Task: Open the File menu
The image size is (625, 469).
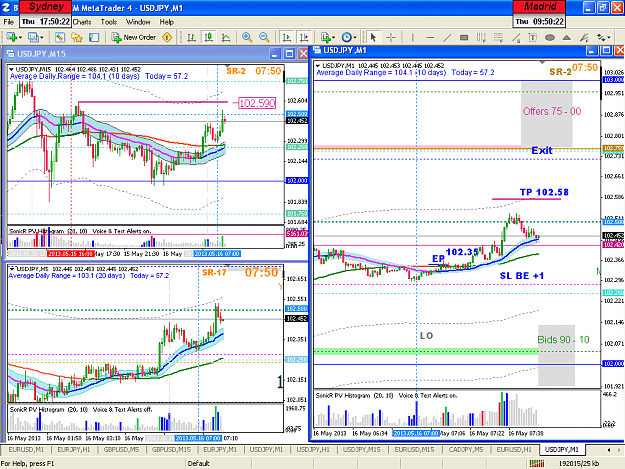Action: point(8,22)
